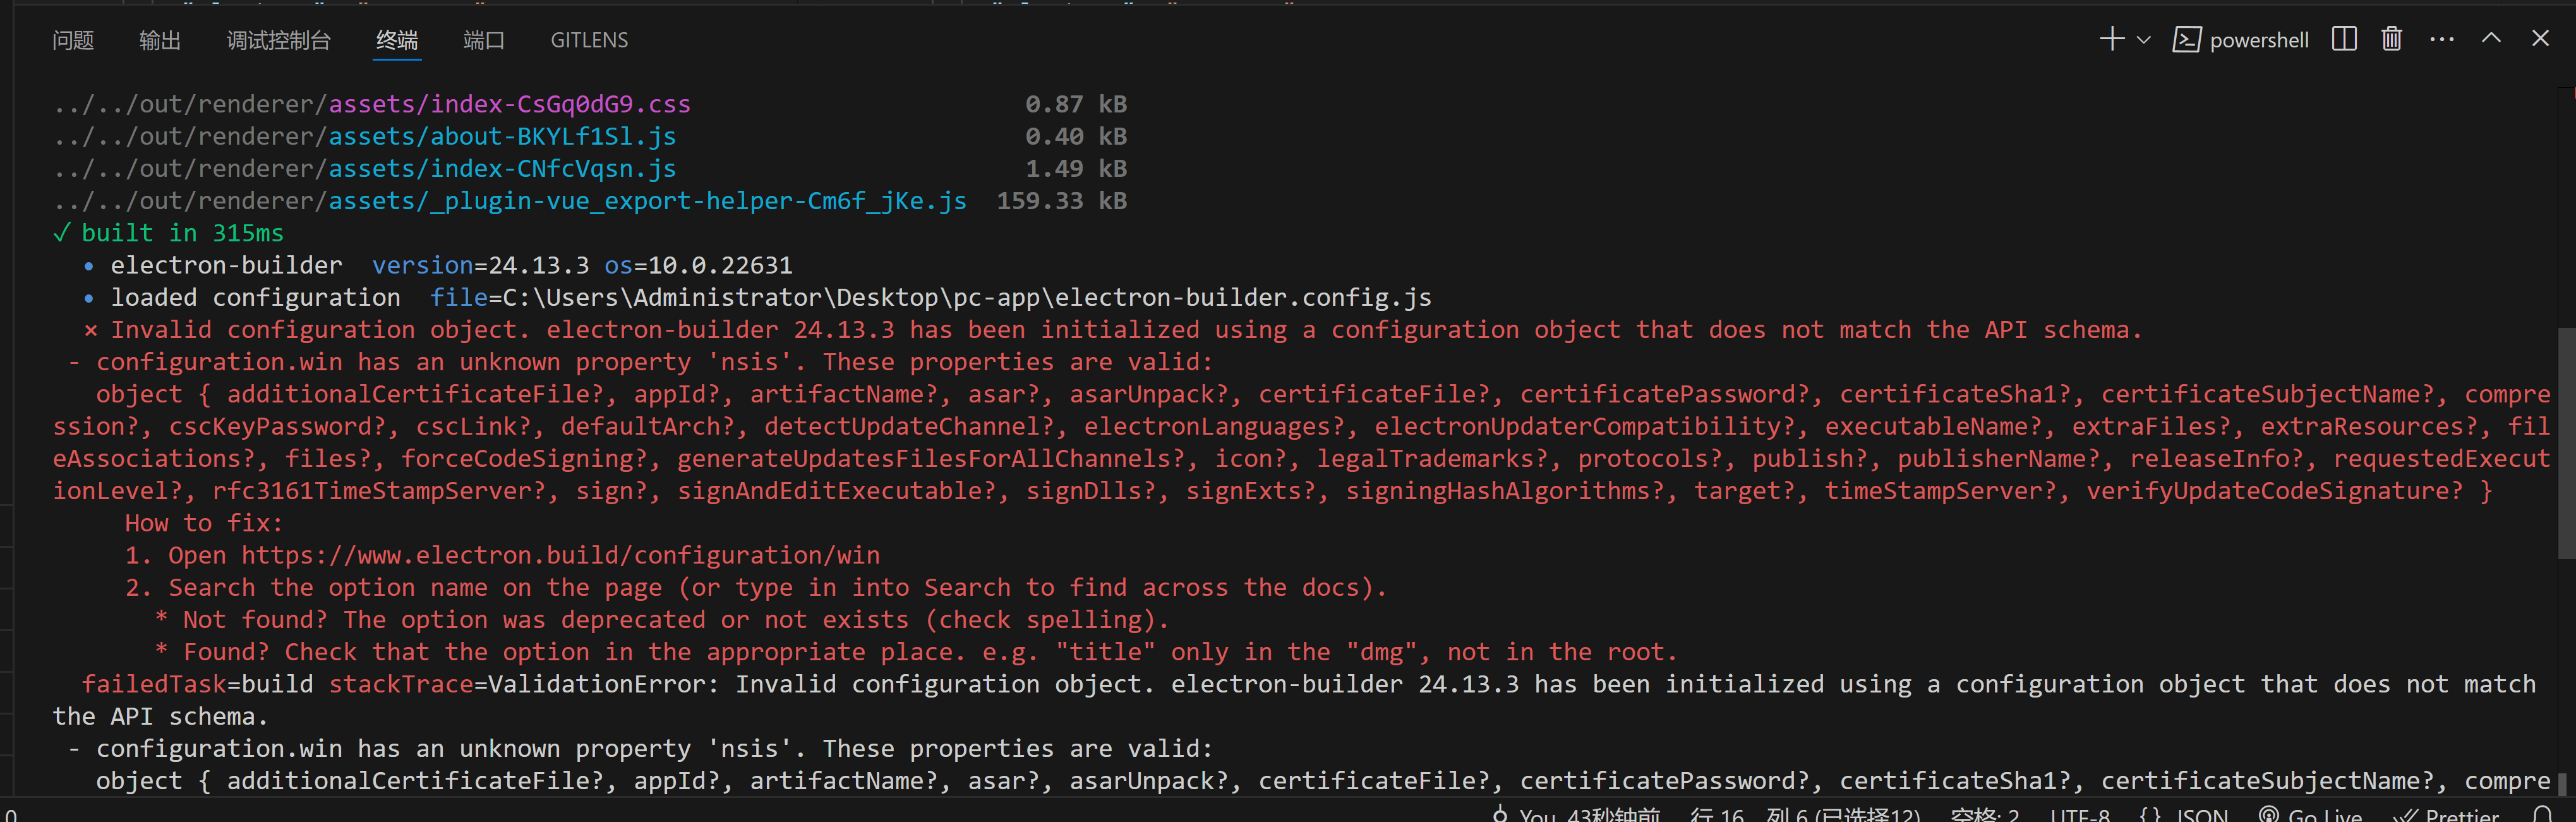Change file encoding UTF-8
The height and width of the screenshot is (822, 2576).
pyautogui.click(x=2080, y=815)
